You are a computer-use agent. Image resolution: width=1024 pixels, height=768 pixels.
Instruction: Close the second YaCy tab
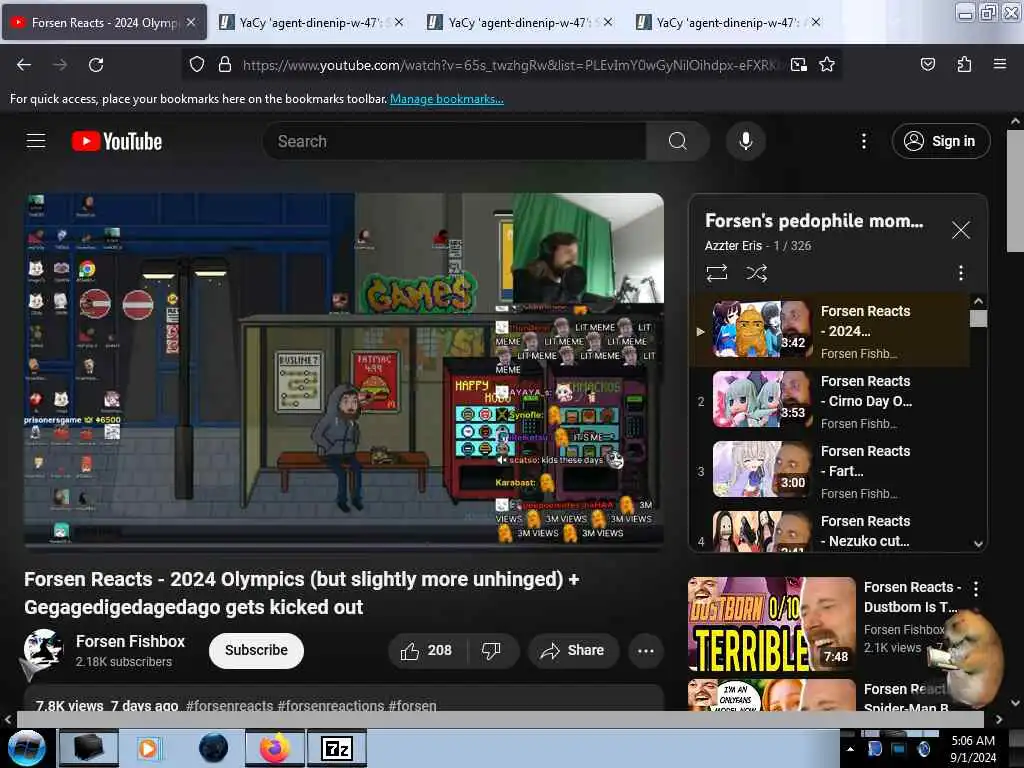(x=399, y=23)
